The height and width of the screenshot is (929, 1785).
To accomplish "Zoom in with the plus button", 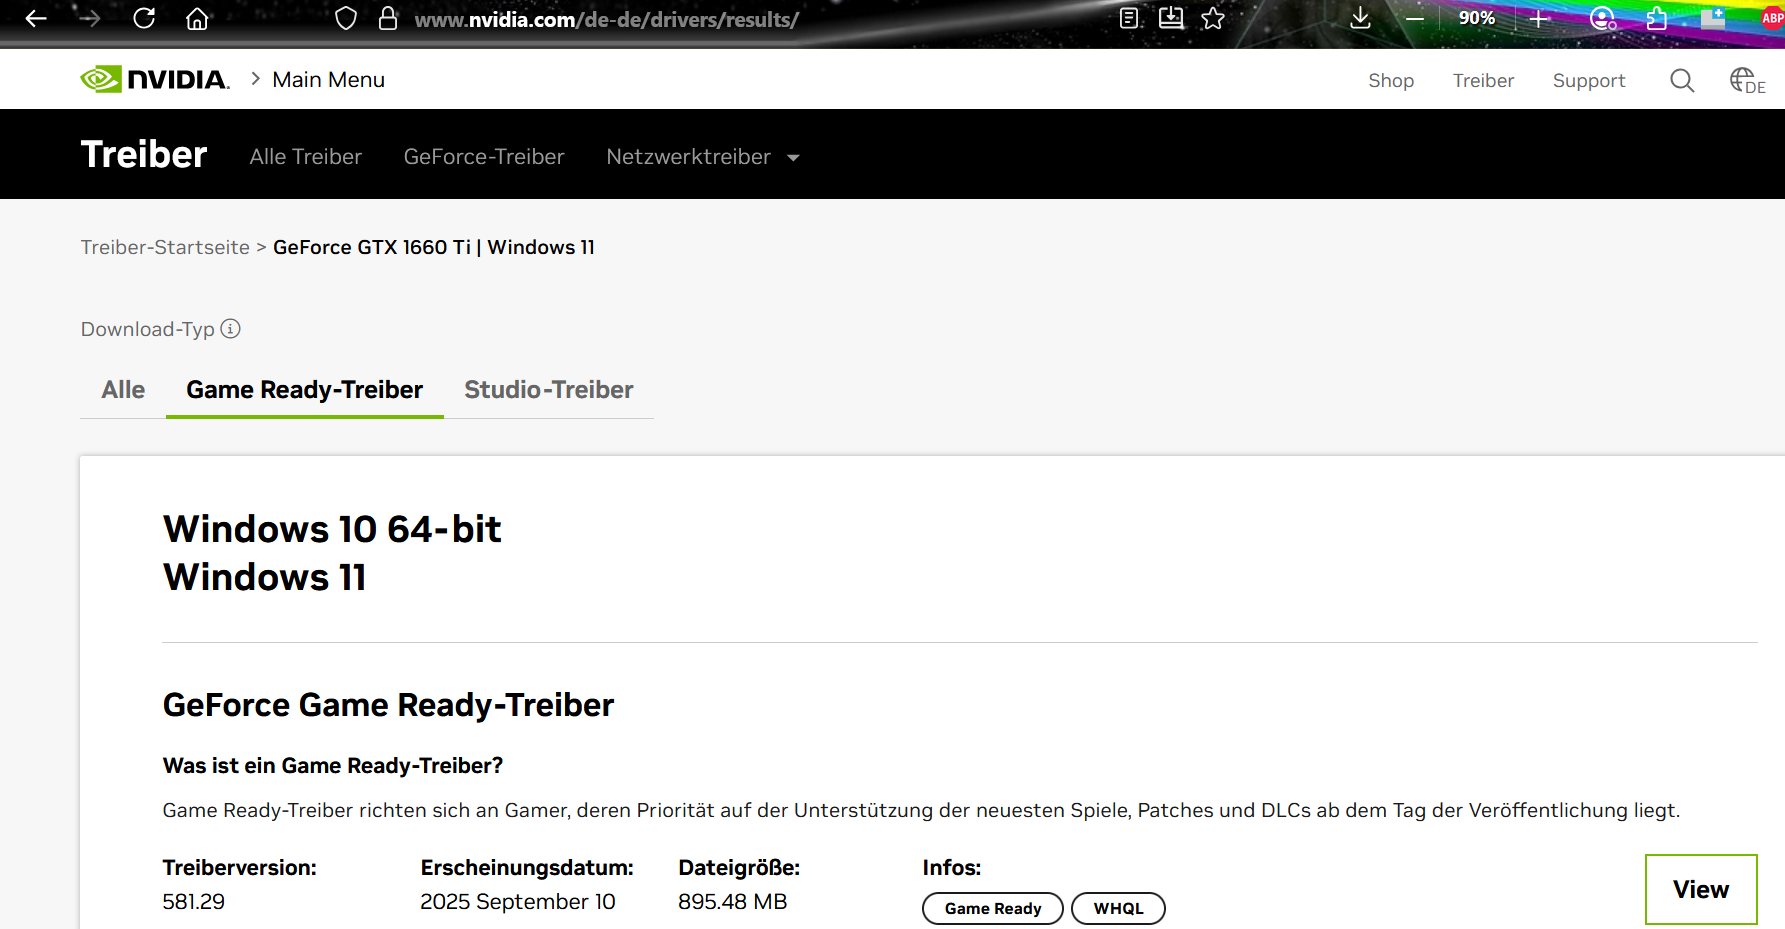I will pos(1539,19).
